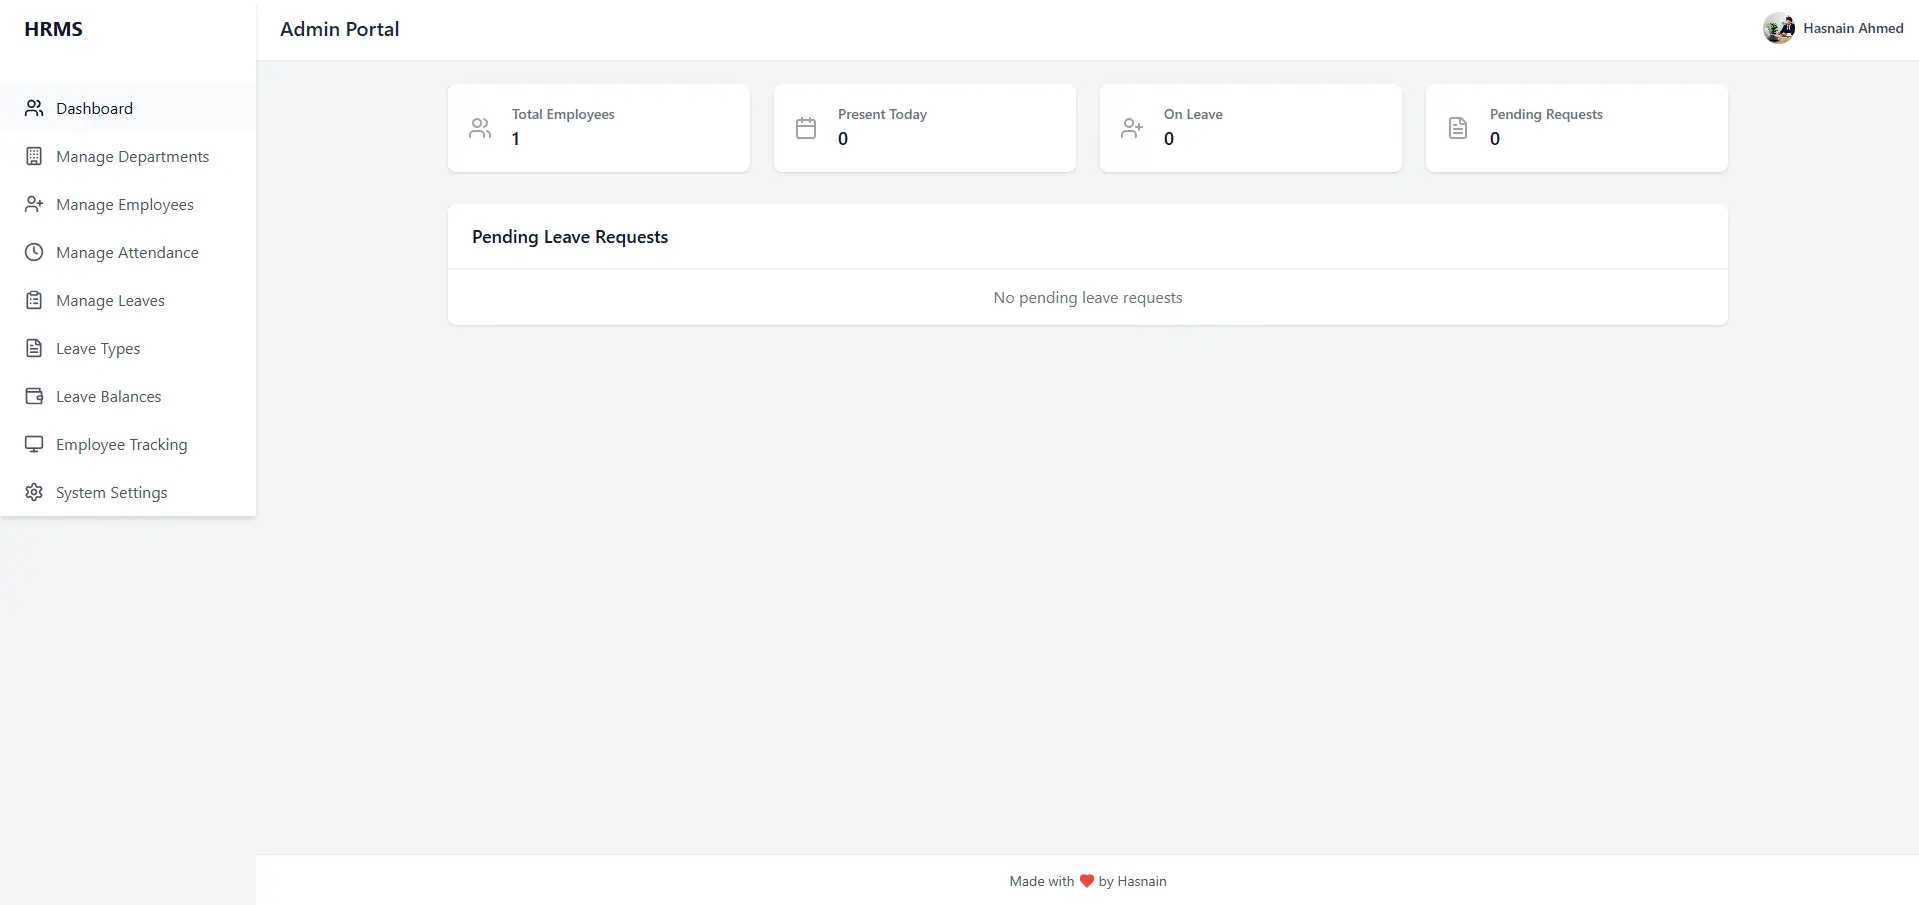Viewport: 1919px width, 905px height.
Task: Click the Manage Departments building icon
Action: click(34, 156)
